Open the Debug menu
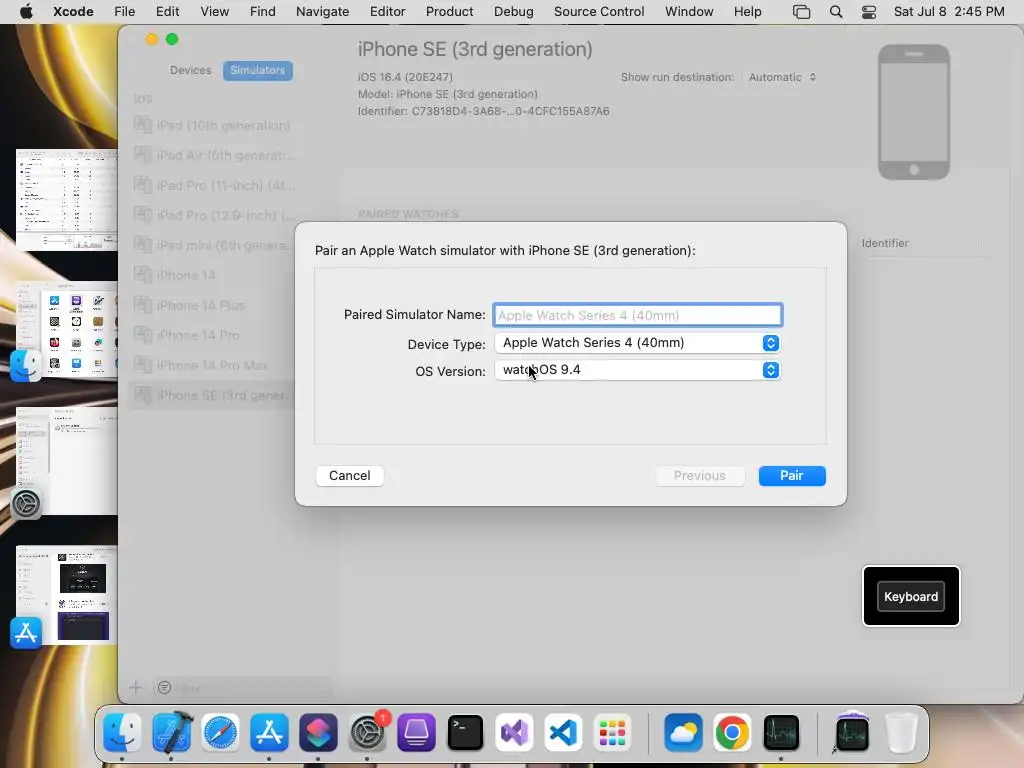 (513, 12)
